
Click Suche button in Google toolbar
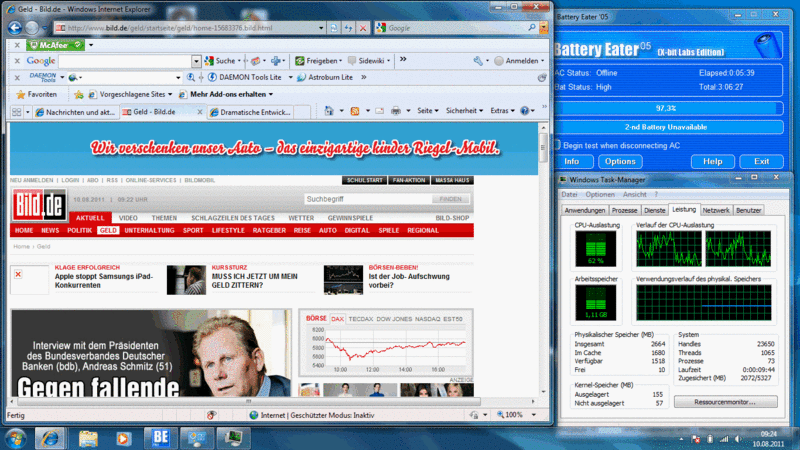click(220, 61)
